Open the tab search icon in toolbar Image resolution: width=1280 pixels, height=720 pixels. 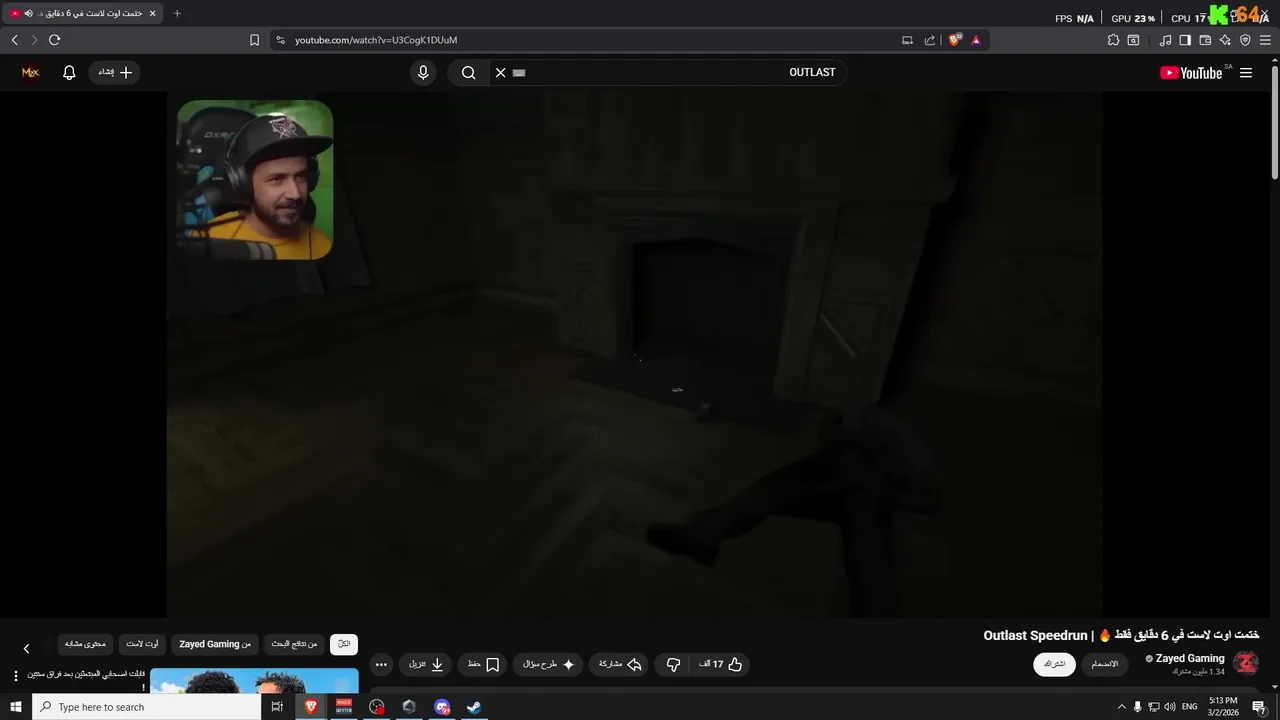[x=1133, y=40]
